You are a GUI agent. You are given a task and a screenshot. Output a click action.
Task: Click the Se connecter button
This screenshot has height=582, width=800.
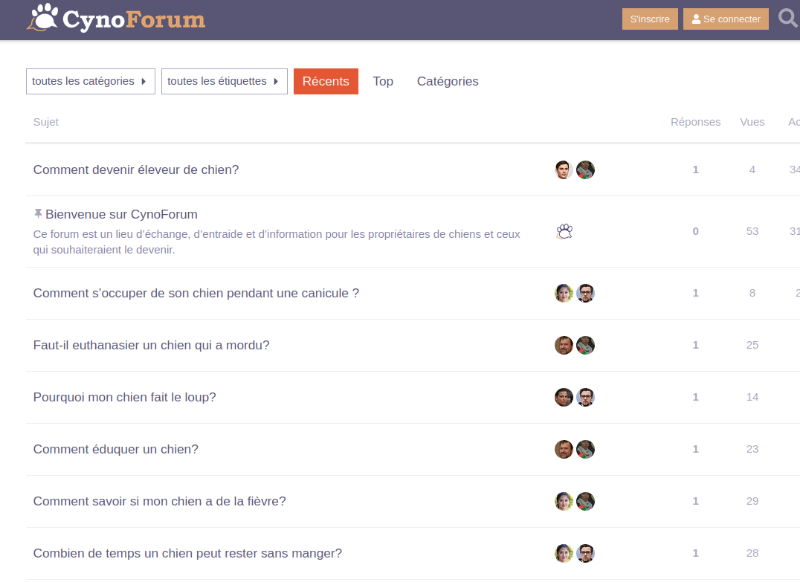[726, 19]
